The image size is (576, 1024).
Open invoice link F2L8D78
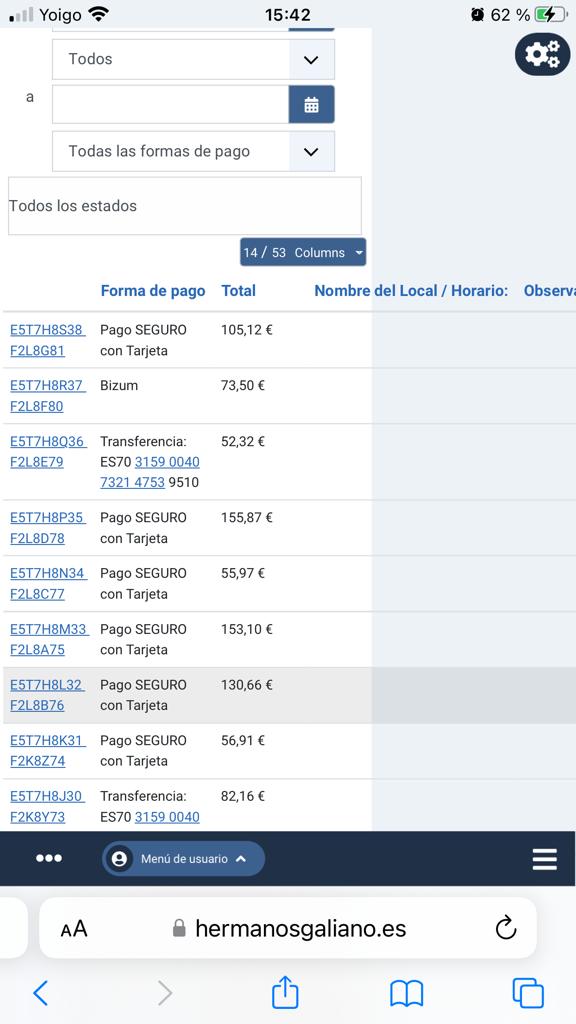pyautogui.click(x=37, y=539)
